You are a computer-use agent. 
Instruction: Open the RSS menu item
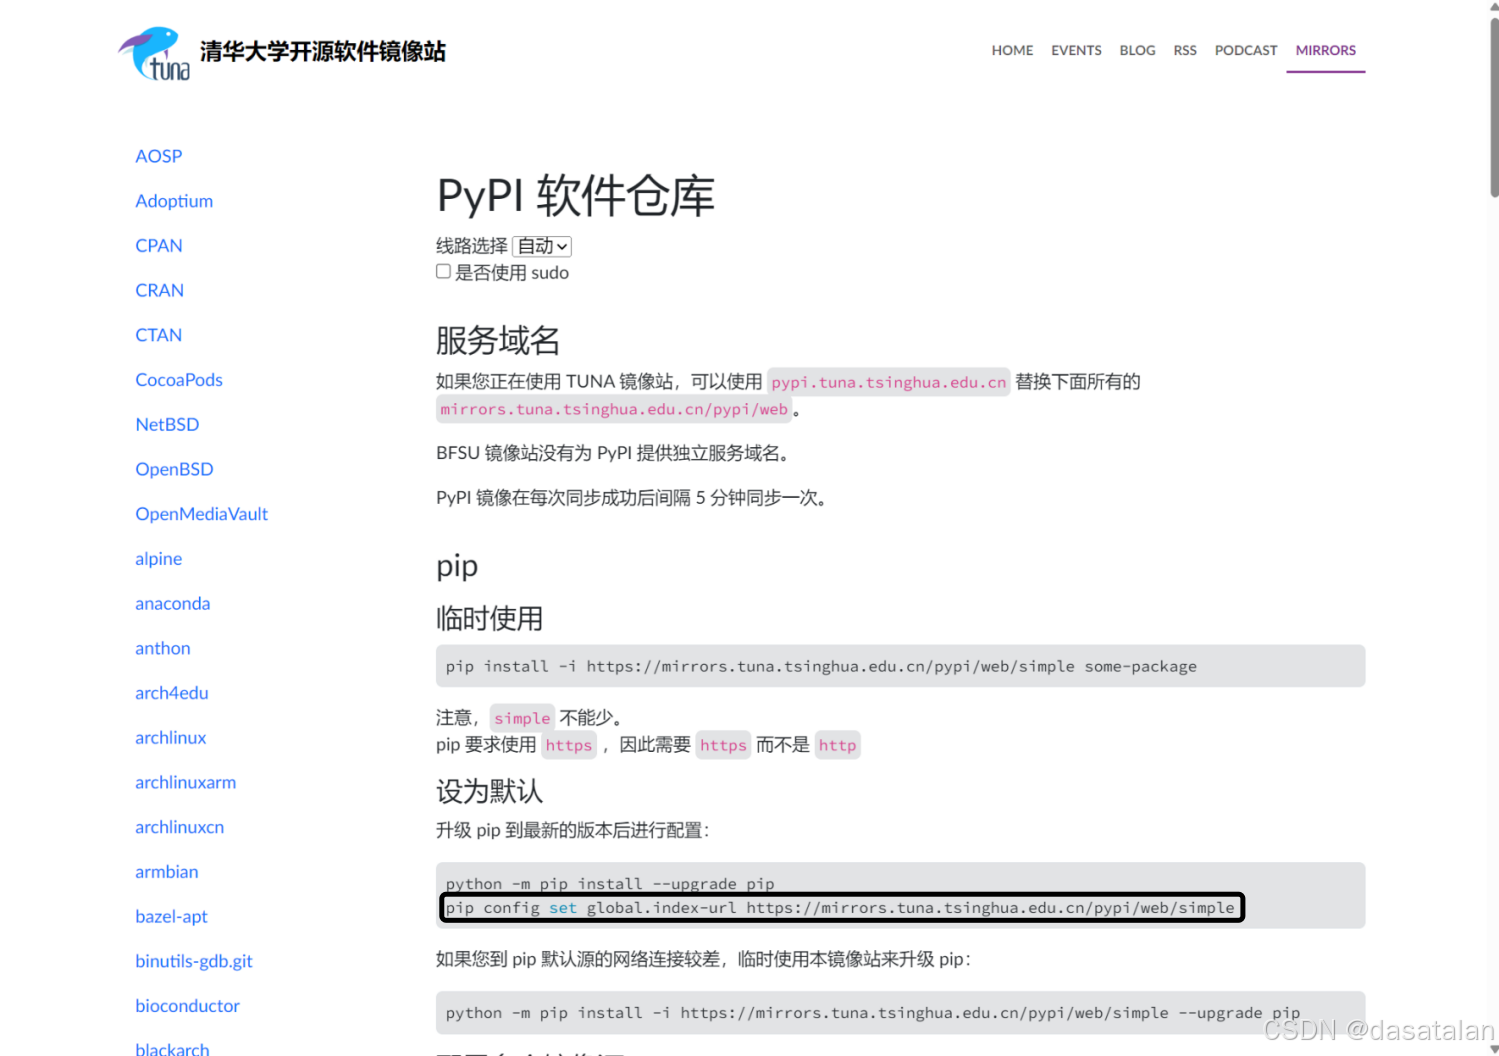[1185, 50]
